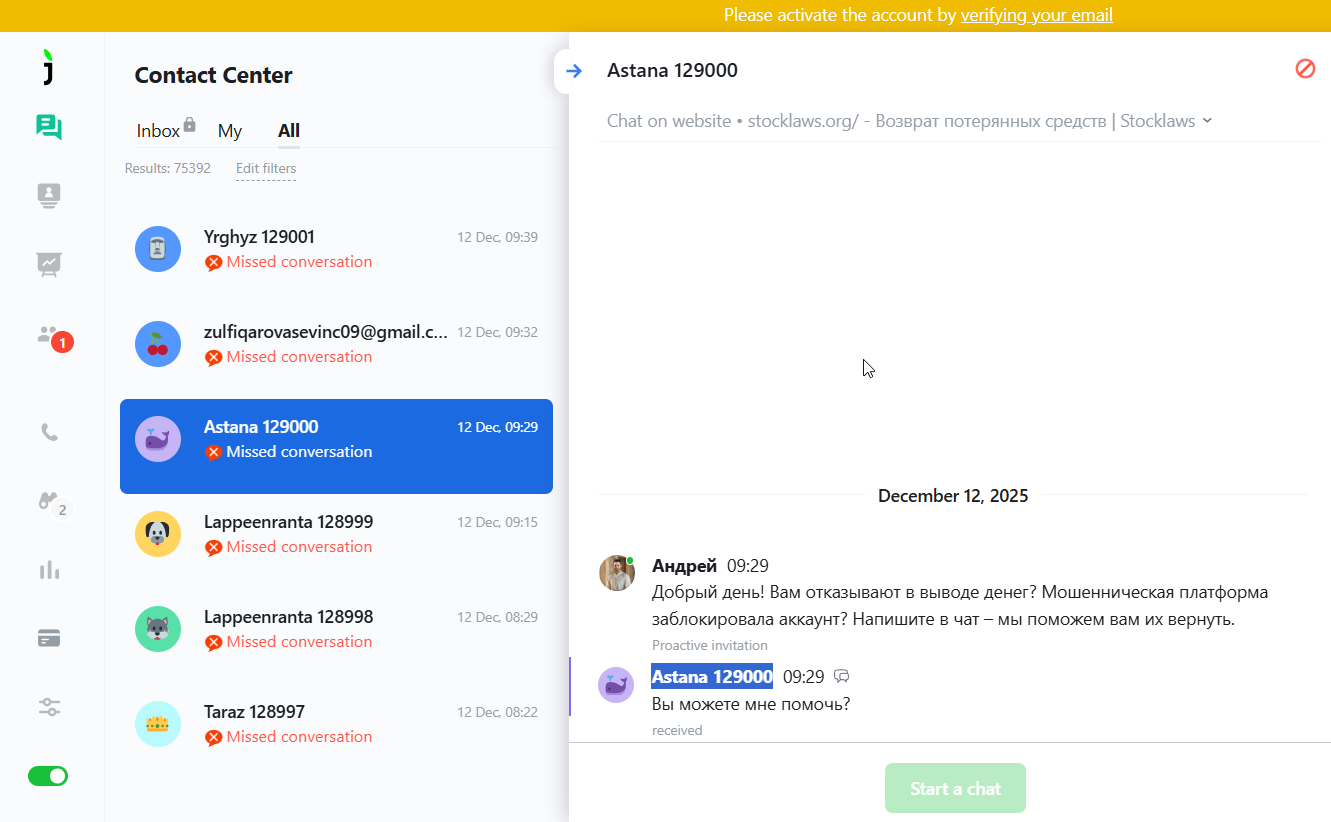Screen dimensions: 1331x822
Task: Click the lock icon beside Inbox
Action: pos(190,125)
